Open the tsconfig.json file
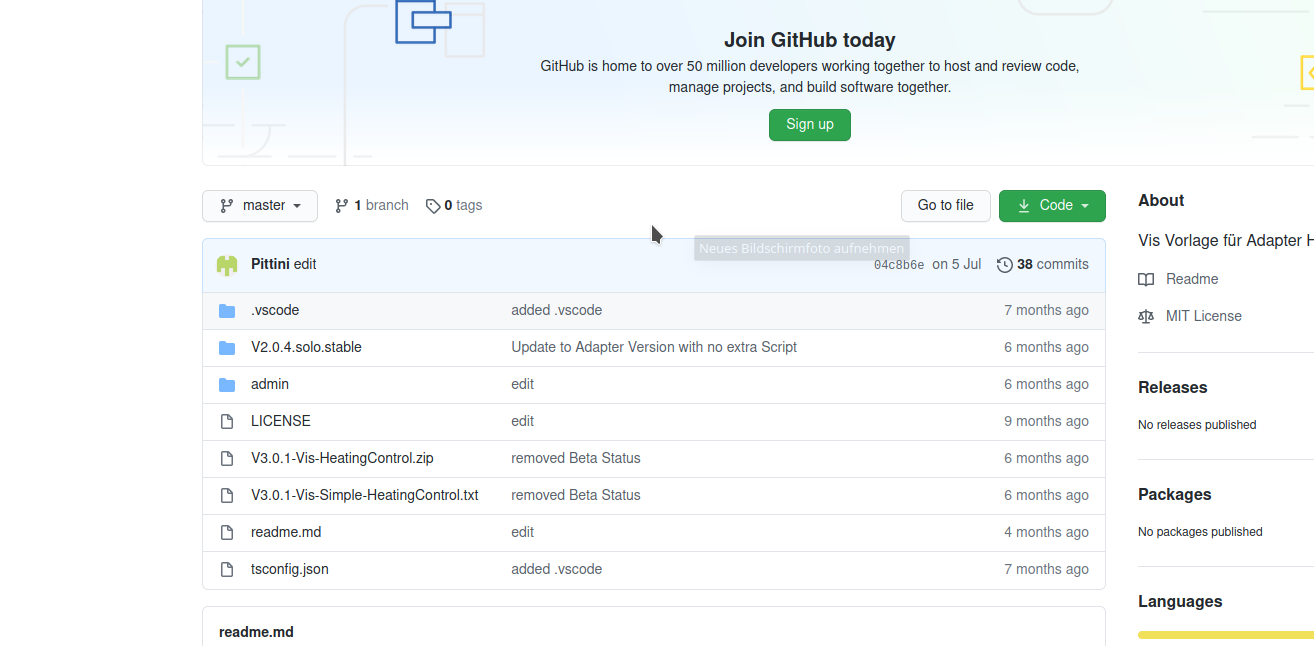Image resolution: width=1314 pixels, height=646 pixels. 289,570
